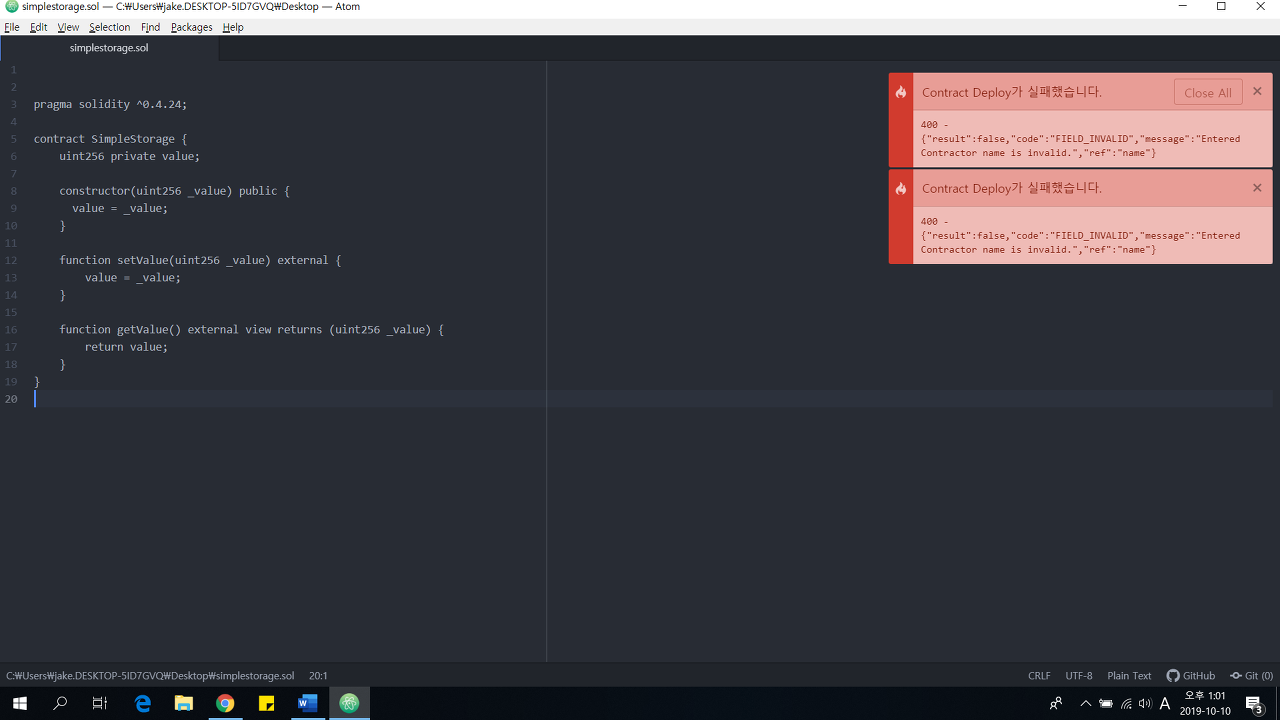Open the Find menu
The width and height of the screenshot is (1280, 720).
[150, 27]
